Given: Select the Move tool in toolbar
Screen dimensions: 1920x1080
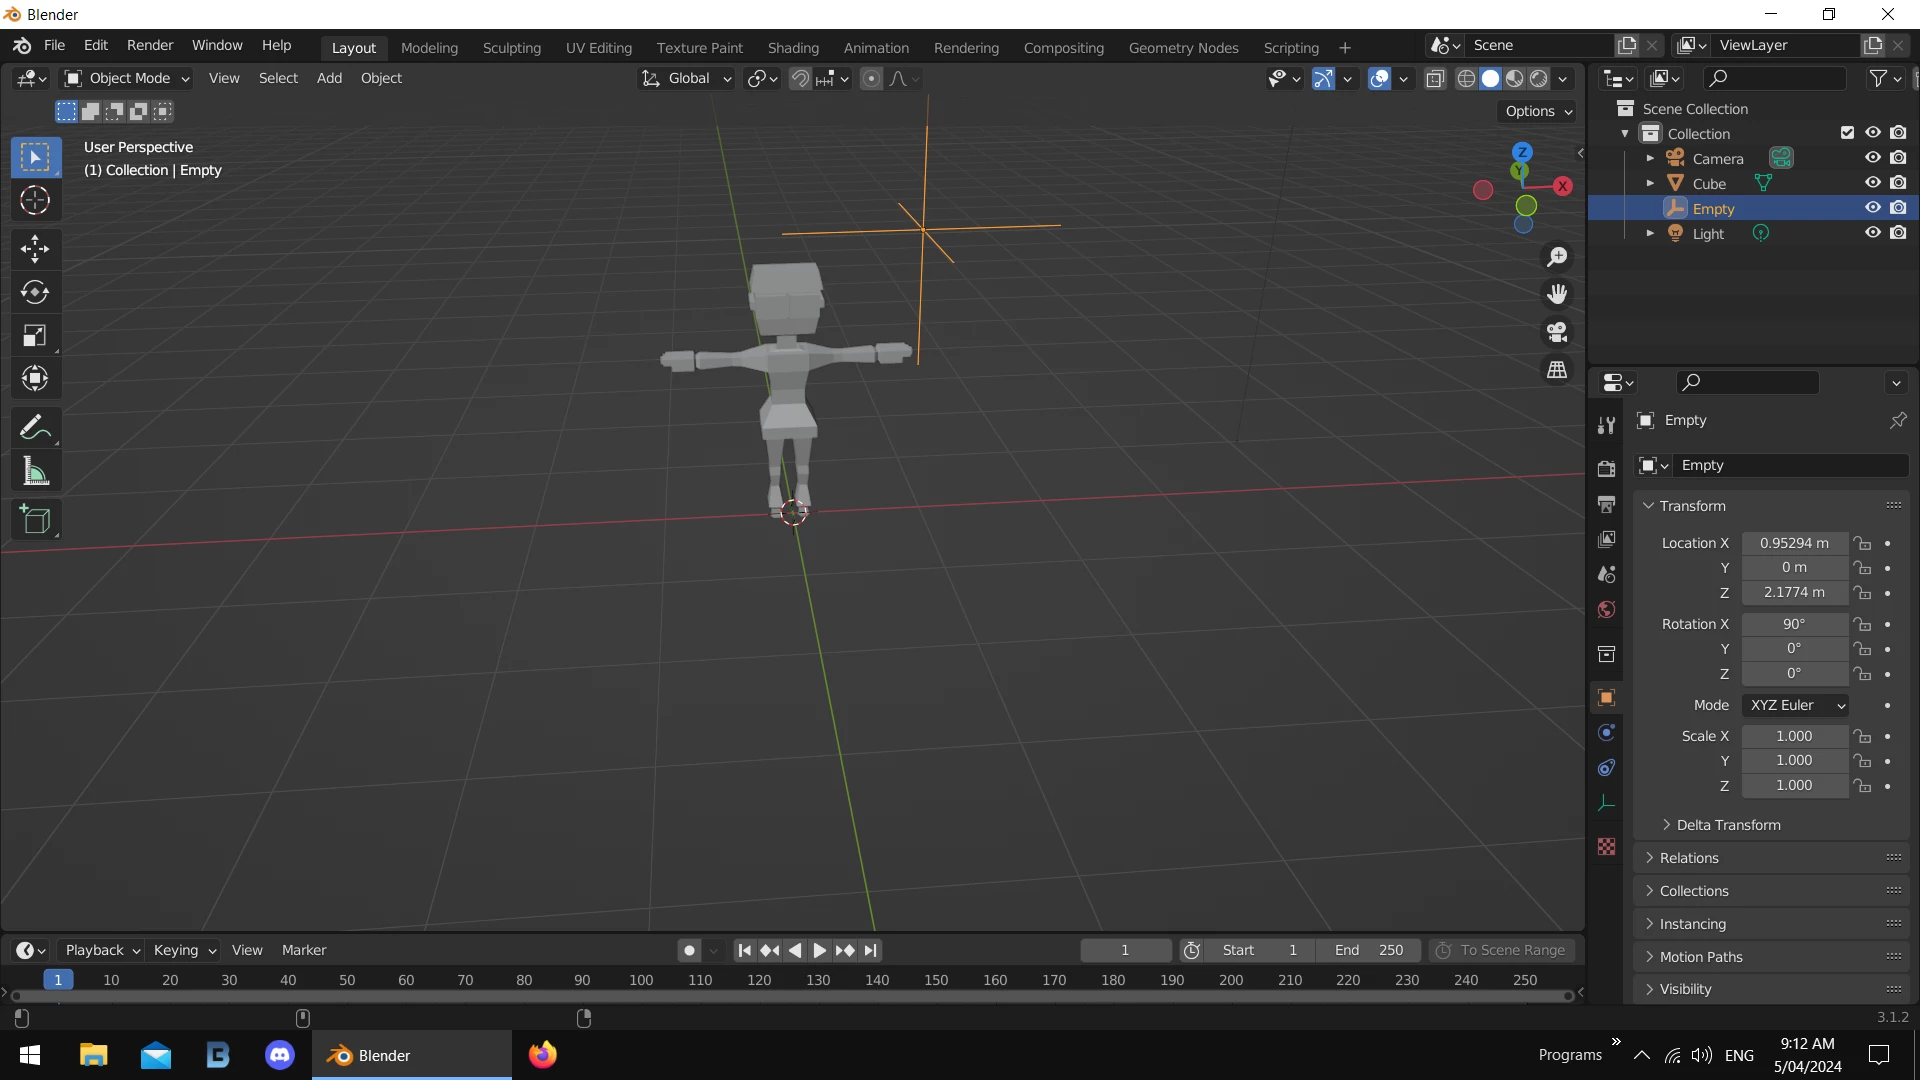Looking at the screenshot, I should (35, 248).
